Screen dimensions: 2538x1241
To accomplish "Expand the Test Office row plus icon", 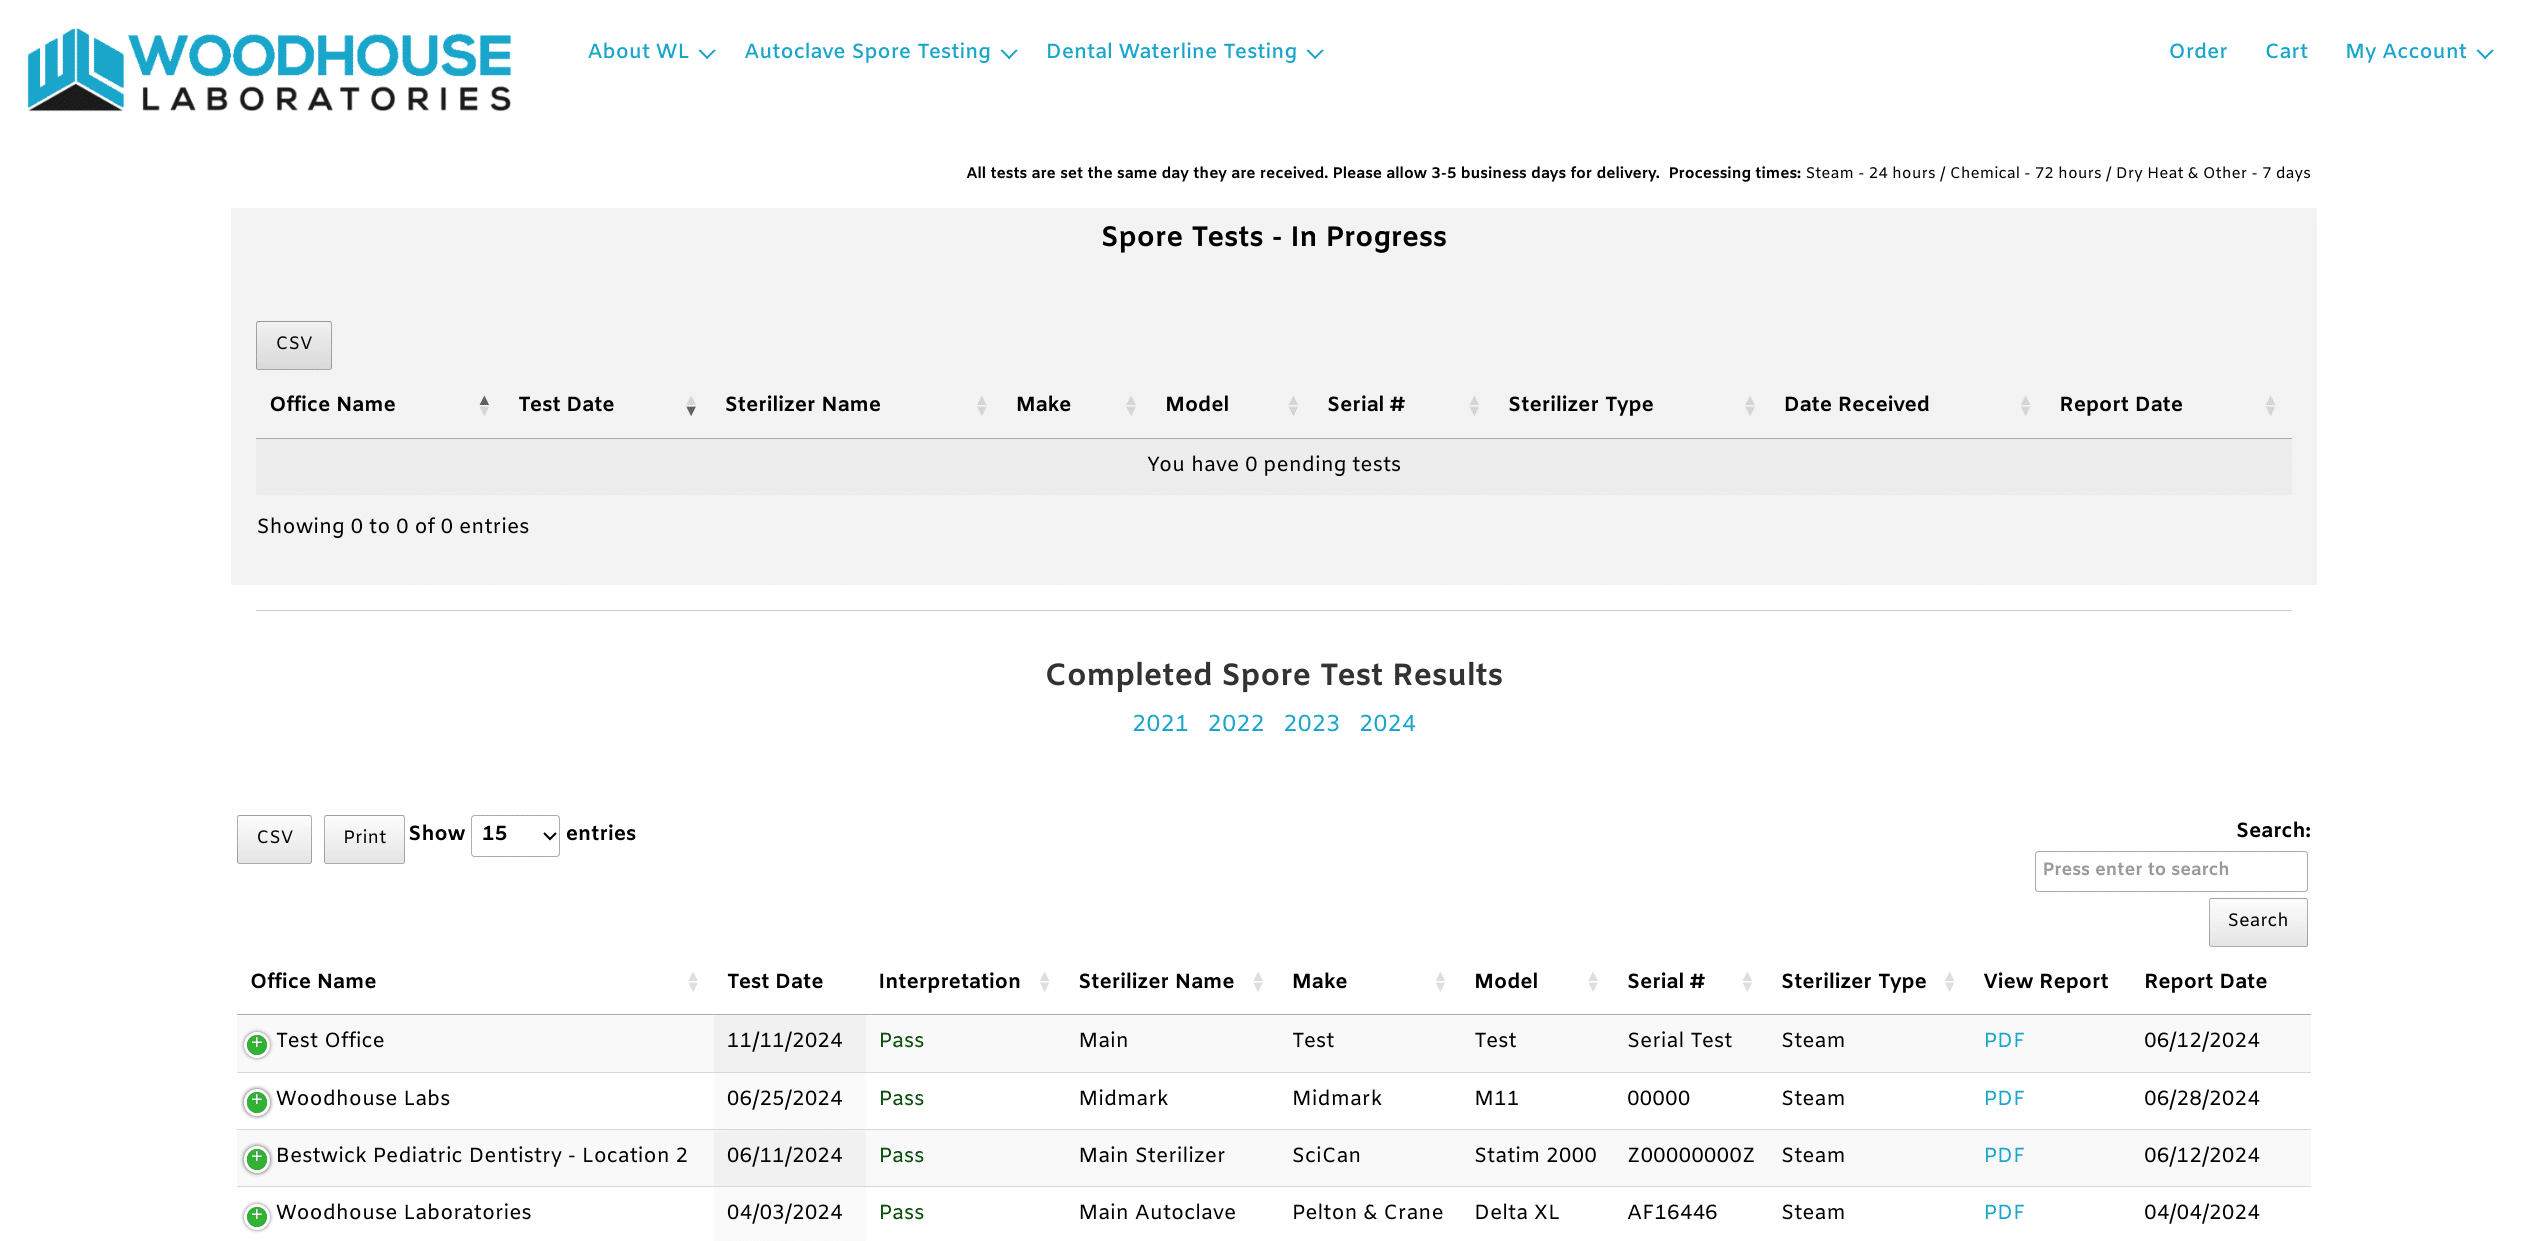I will point(257,1044).
